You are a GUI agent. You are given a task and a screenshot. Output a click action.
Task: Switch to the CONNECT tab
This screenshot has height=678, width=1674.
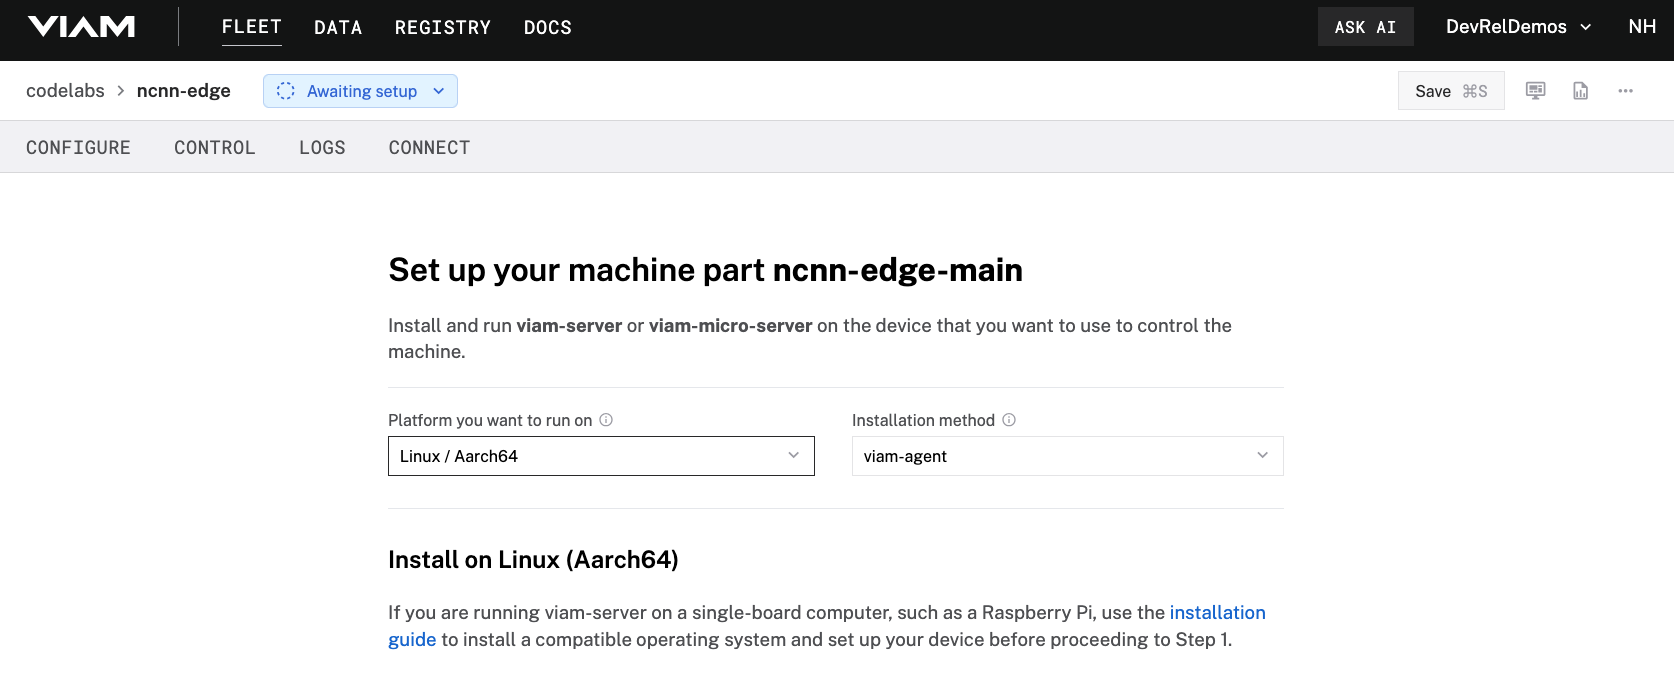point(429,147)
